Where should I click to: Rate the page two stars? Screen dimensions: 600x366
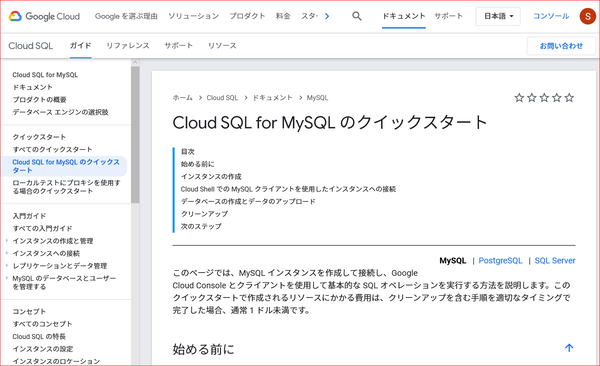tap(532, 98)
